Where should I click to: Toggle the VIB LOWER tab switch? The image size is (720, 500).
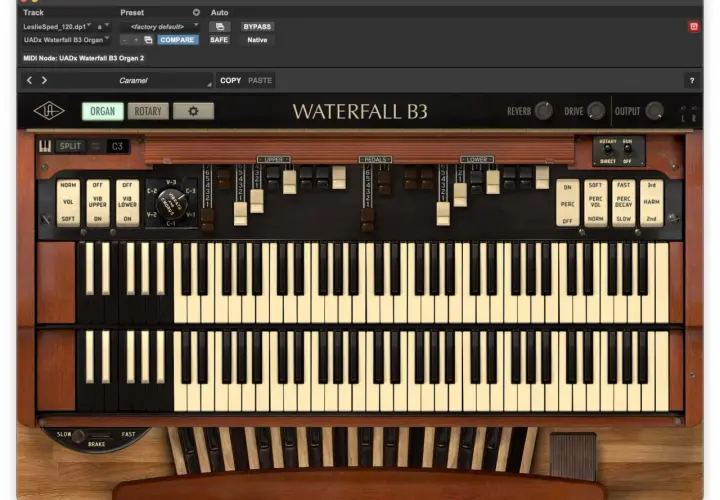[127, 202]
